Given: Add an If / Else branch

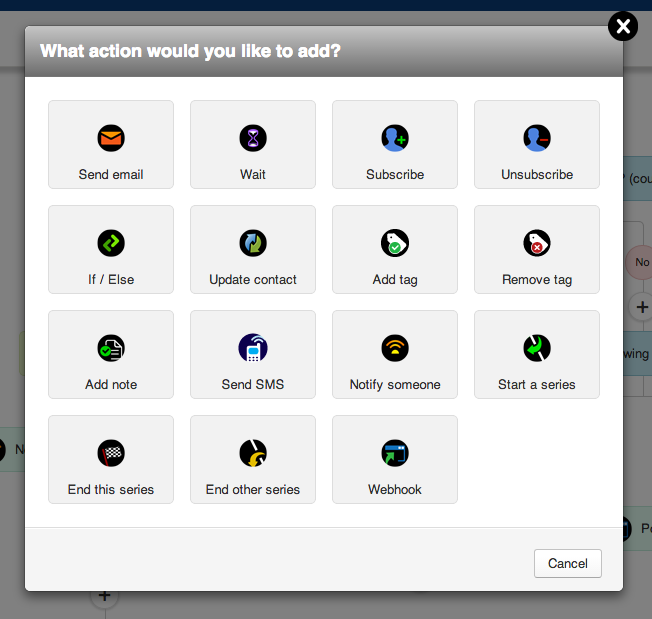Looking at the screenshot, I should pyautogui.click(x=111, y=249).
